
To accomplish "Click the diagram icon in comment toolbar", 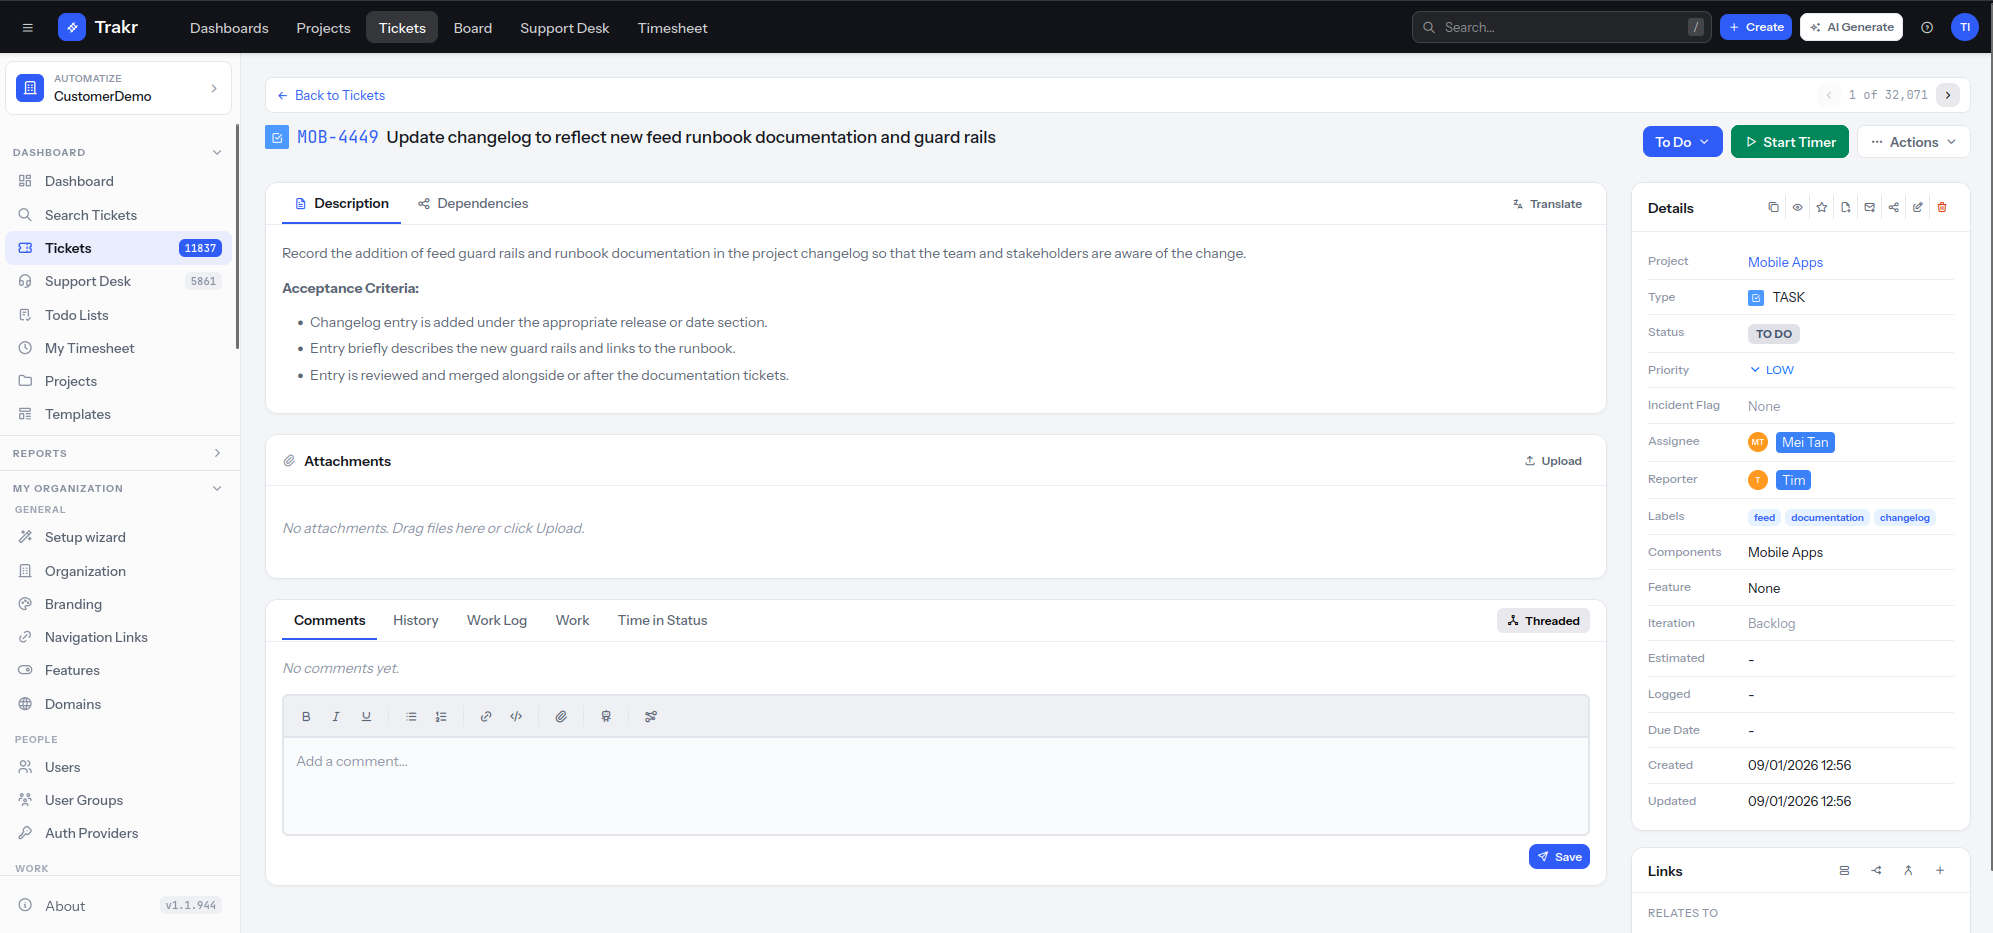I will tap(651, 716).
